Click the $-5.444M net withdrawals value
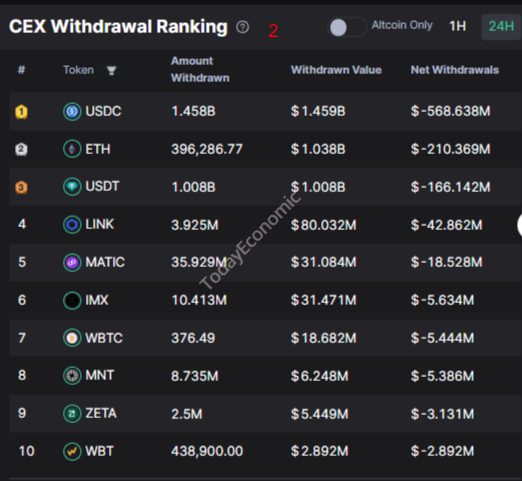Image resolution: width=522 pixels, height=481 pixels. point(442,338)
